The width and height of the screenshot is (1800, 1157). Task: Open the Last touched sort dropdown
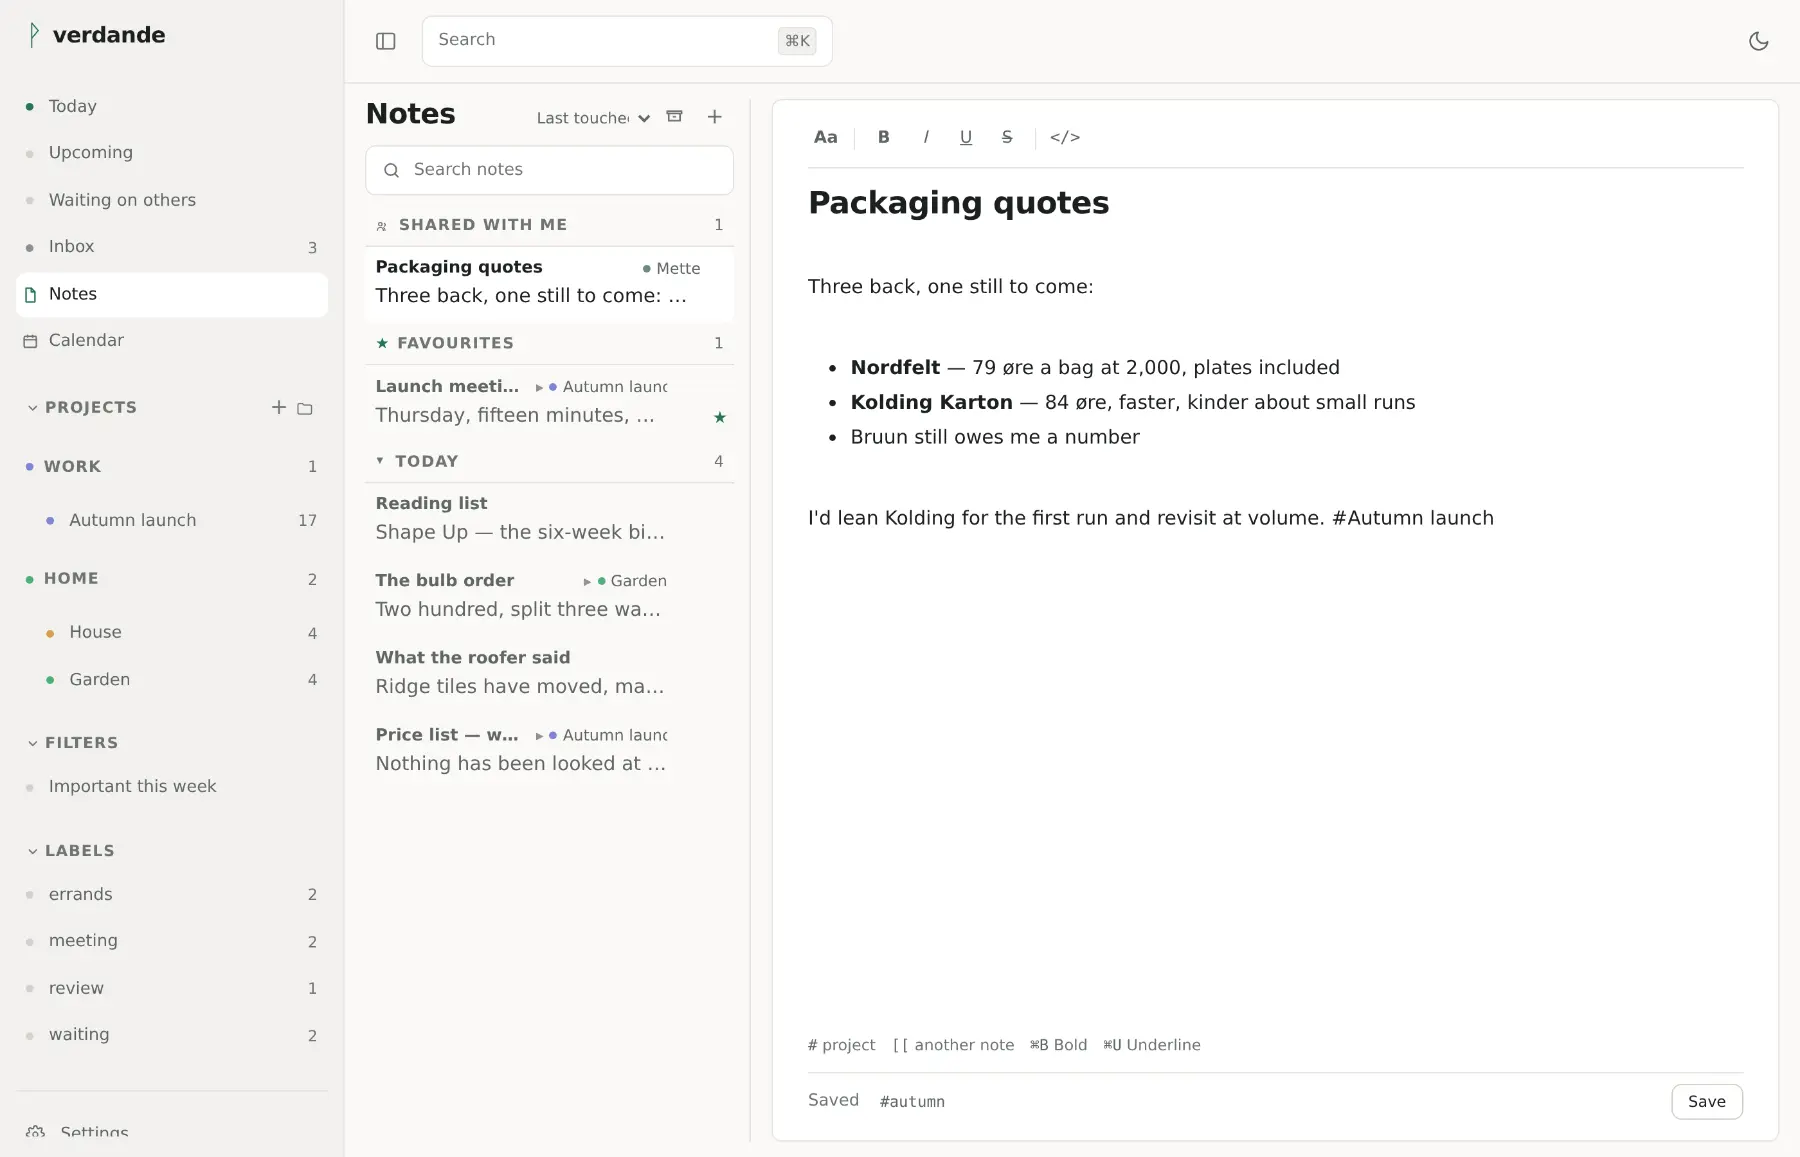593,118
